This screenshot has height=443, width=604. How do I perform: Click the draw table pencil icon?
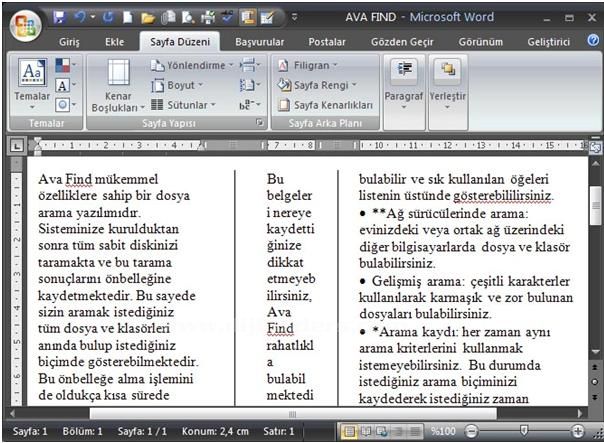tap(267, 17)
